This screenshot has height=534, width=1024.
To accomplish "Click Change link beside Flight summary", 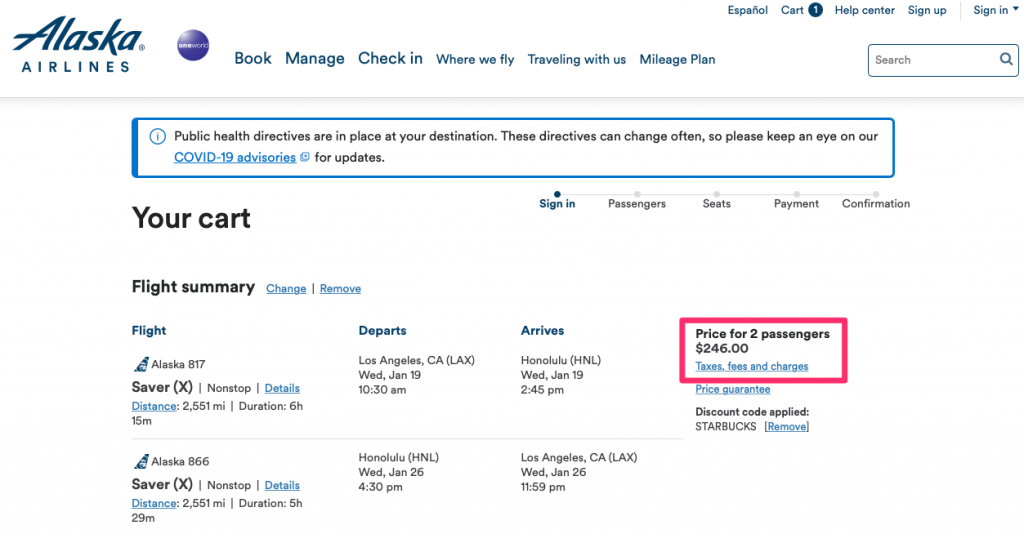I will [286, 289].
